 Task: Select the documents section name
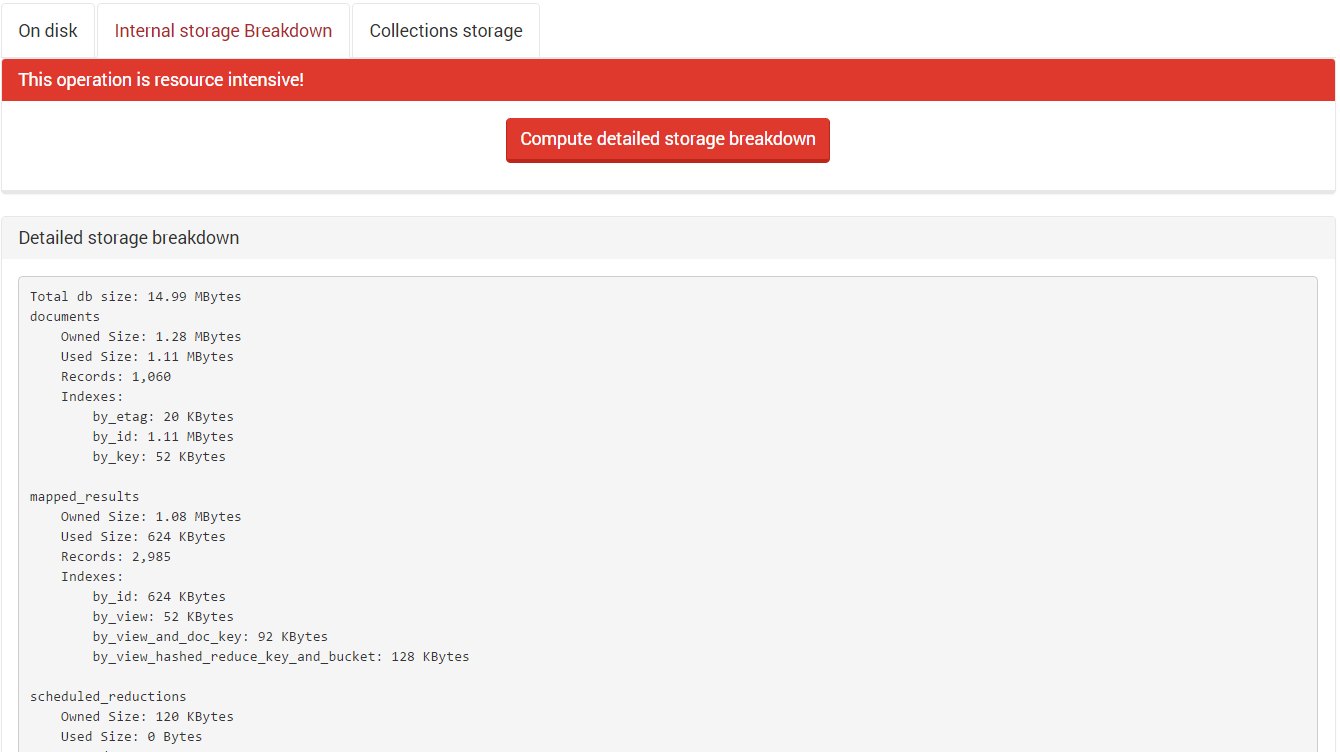[65, 316]
